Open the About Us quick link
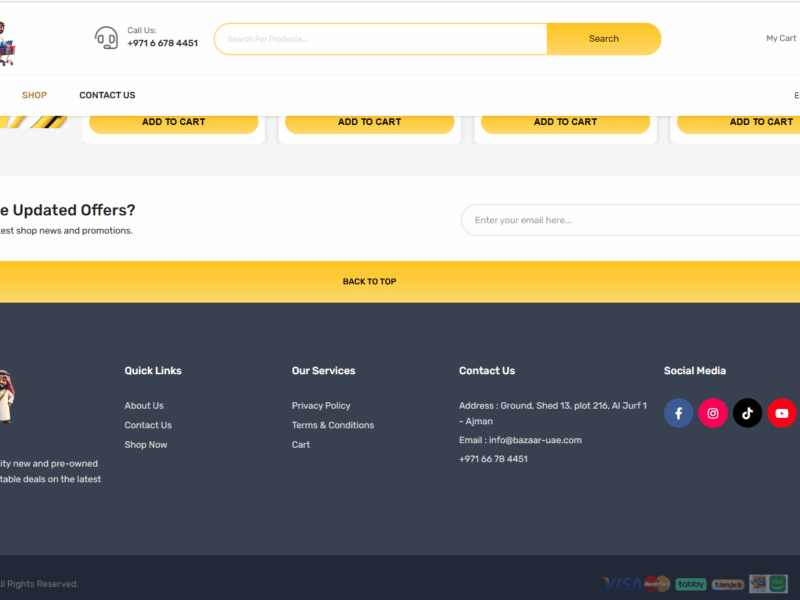This screenshot has width=800, height=600. pos(144,406)
